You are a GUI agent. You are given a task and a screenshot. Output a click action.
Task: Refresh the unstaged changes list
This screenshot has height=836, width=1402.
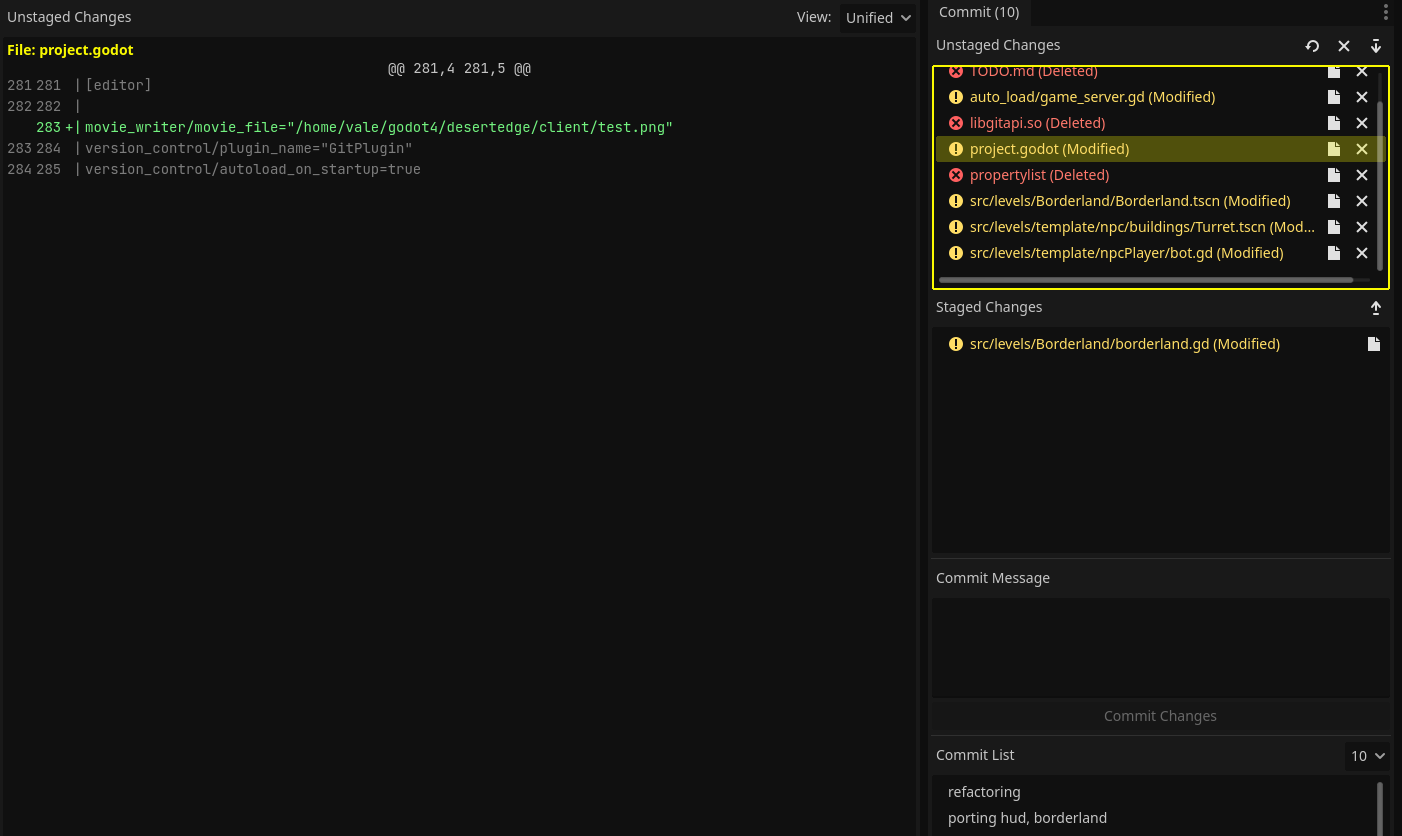(x=1312, y=46)
